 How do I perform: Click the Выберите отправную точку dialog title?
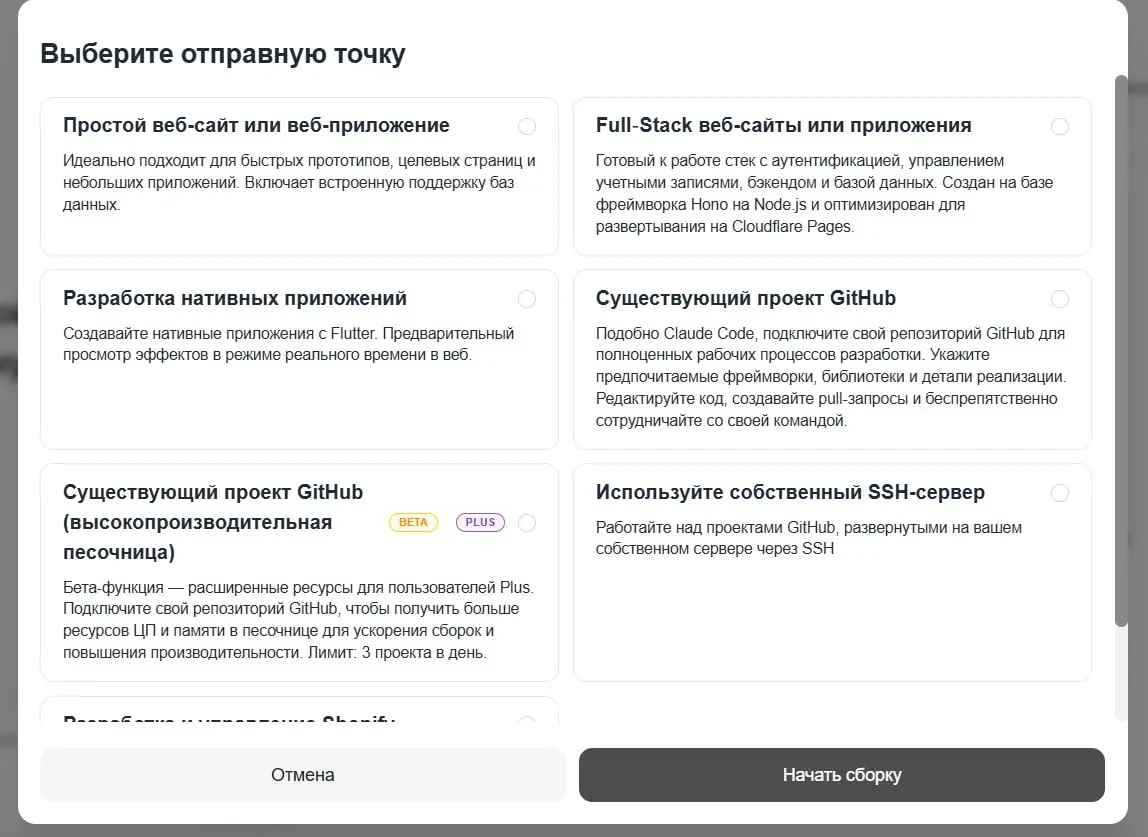tap(222, 53)
